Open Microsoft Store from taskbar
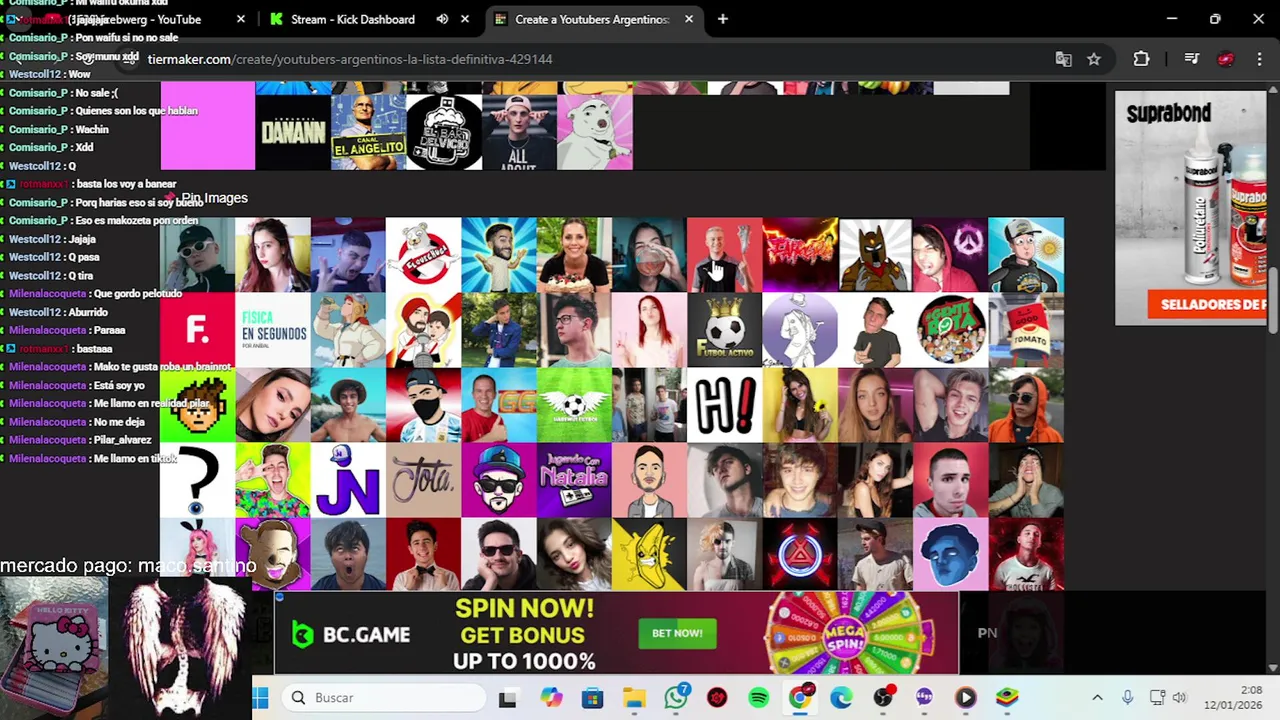 click(x=592, y=698)
